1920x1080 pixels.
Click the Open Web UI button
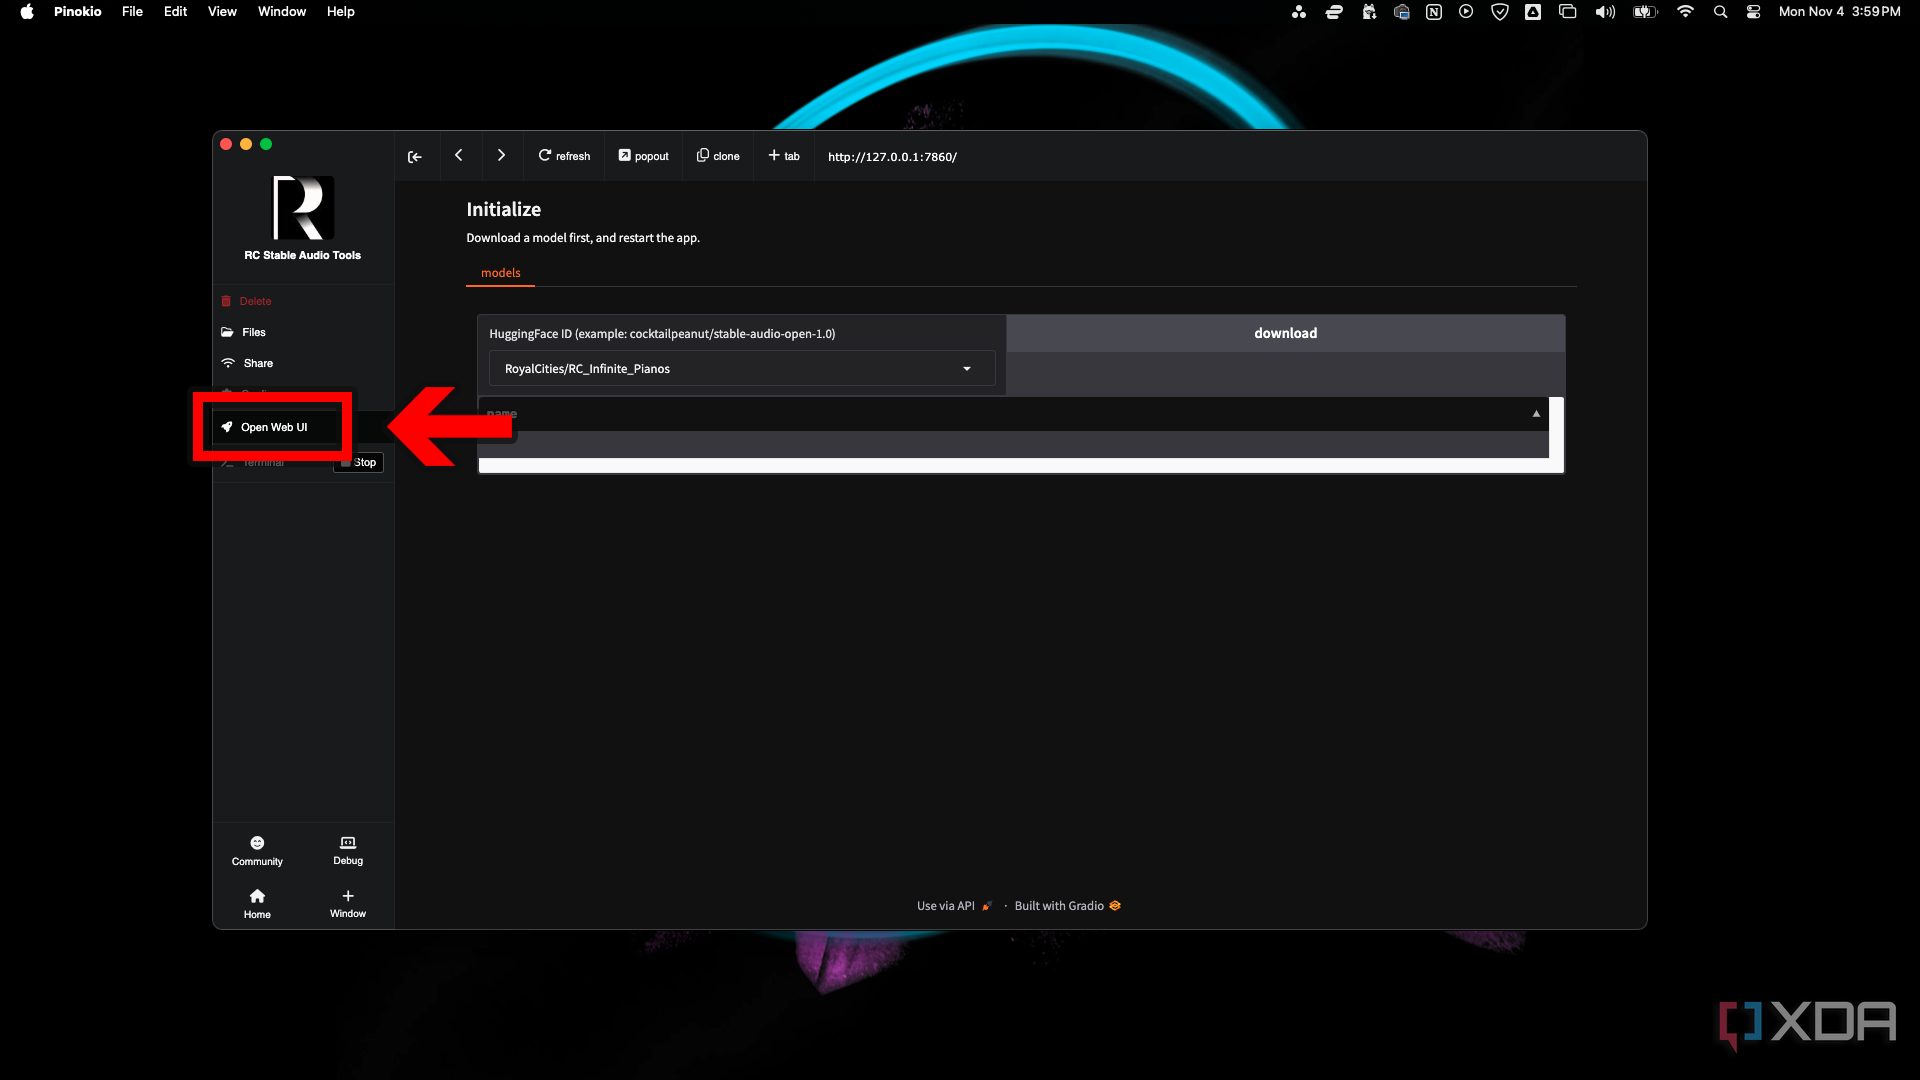[x=273, y=426]
